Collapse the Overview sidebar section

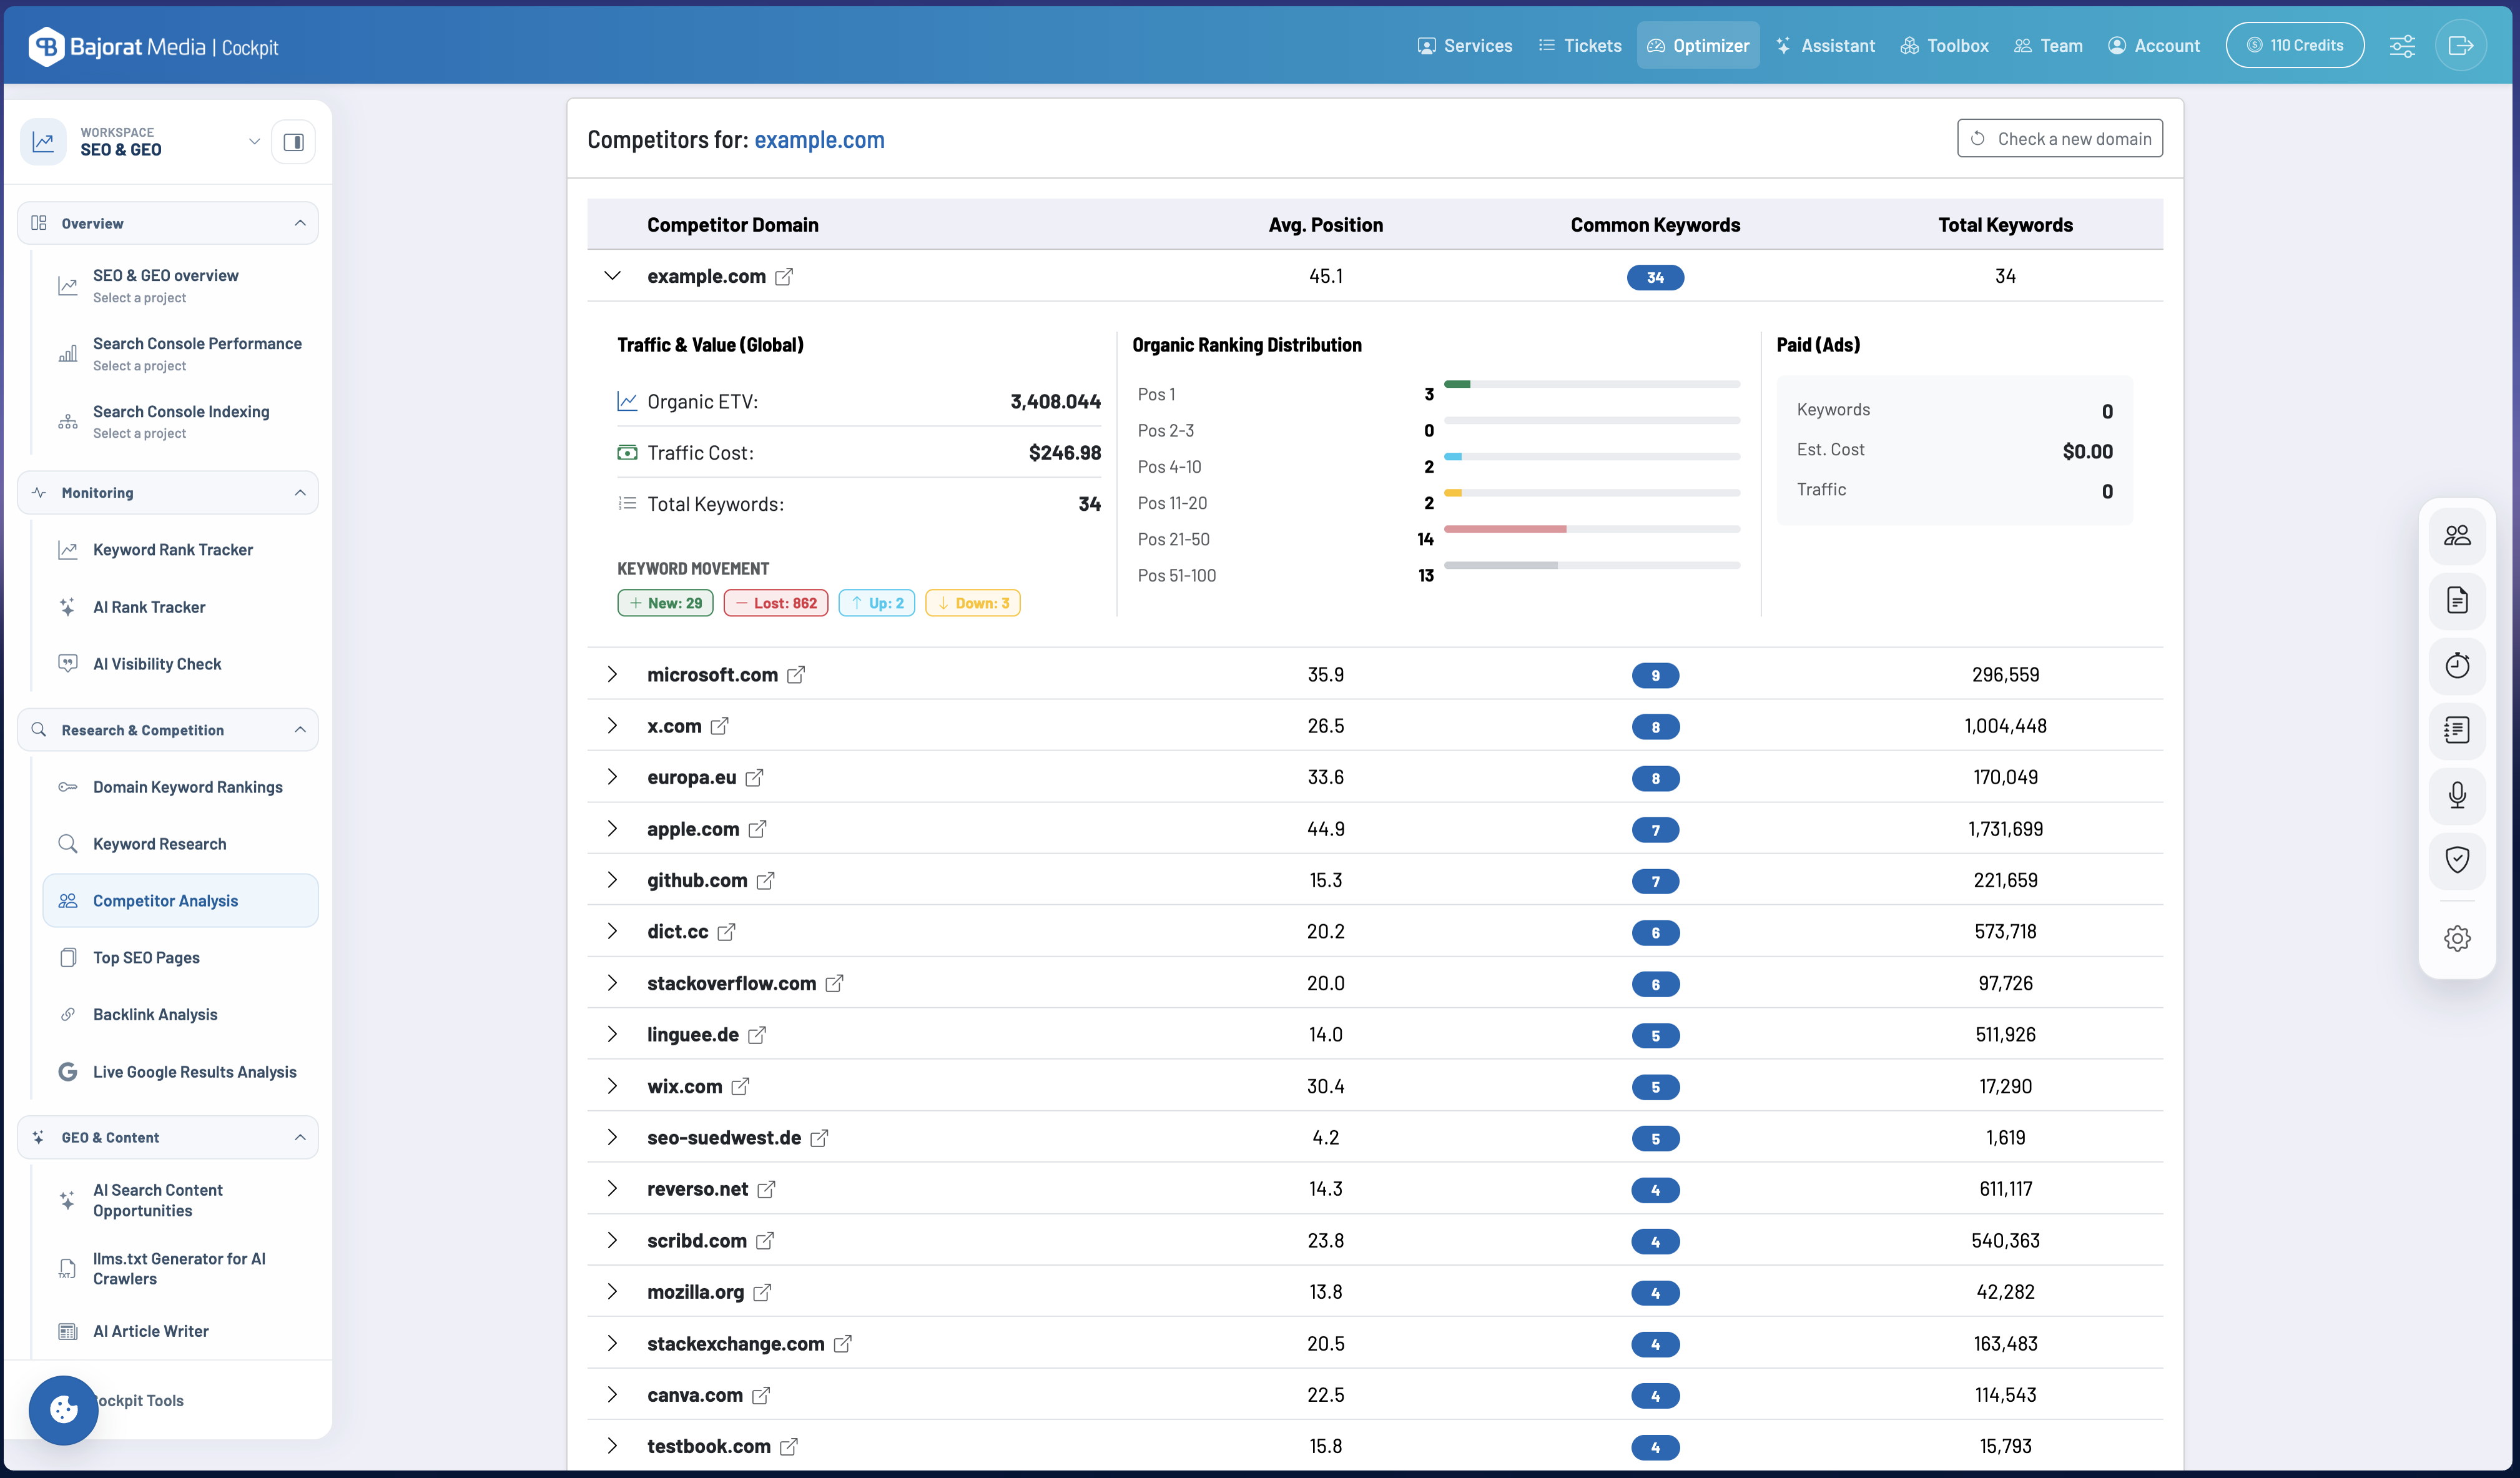[x=168, y=223]
